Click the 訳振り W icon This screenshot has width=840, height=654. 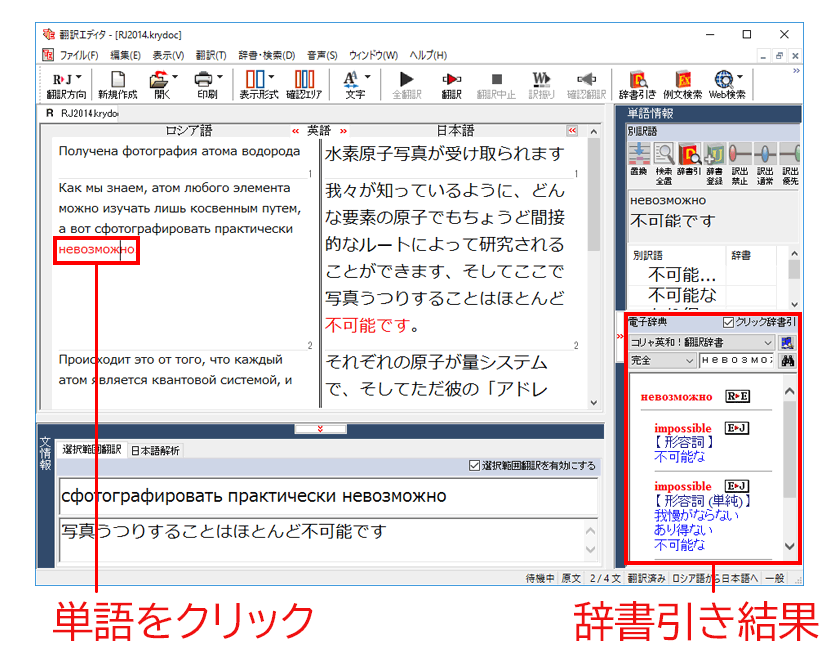[541, 79]
